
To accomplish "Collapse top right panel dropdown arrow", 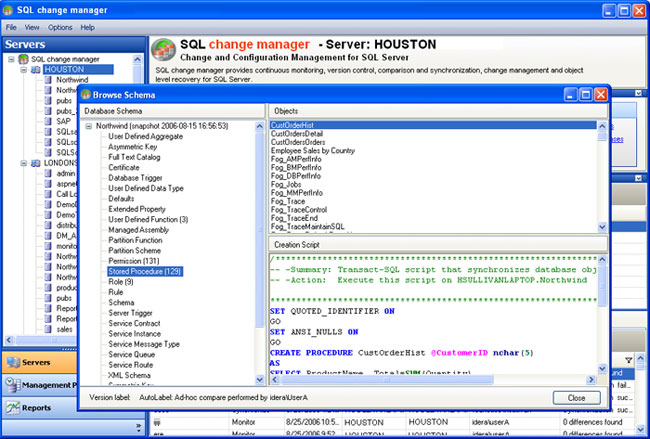I will 638,93.
